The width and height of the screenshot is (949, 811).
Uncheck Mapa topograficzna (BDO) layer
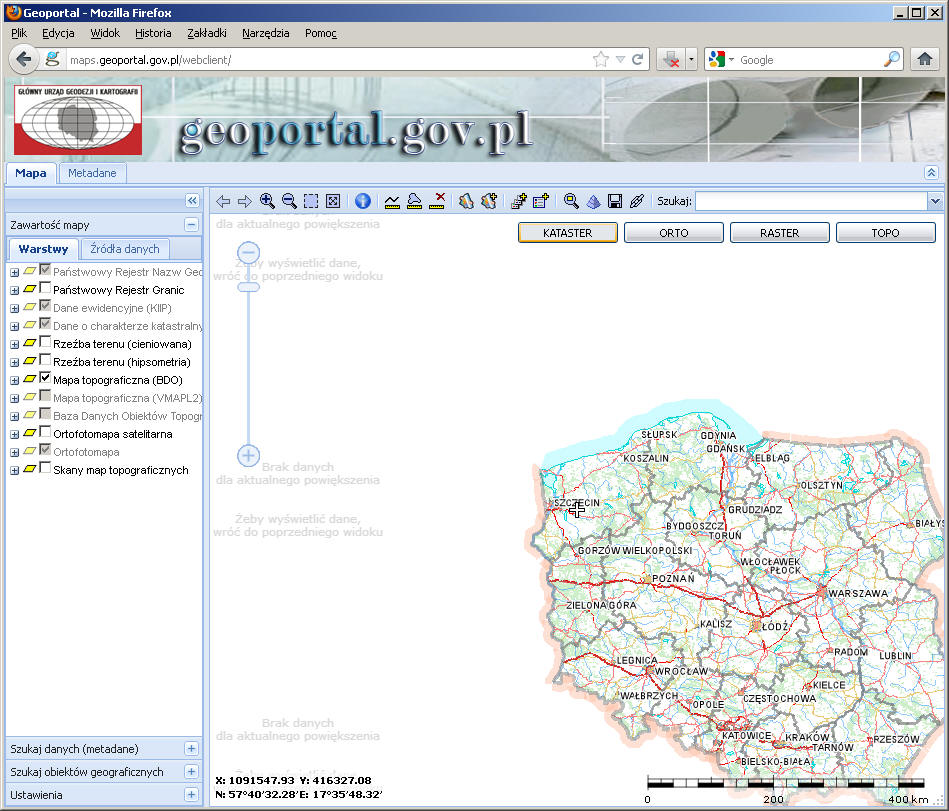point(45,378)
